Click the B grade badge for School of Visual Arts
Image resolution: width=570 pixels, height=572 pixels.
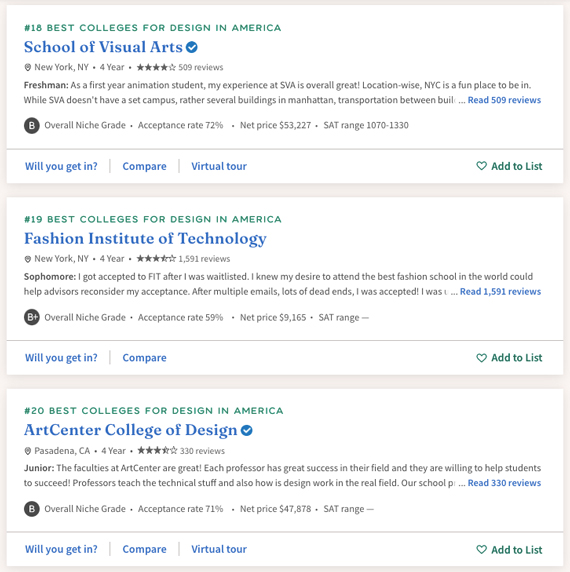click(x=32, y=125)
